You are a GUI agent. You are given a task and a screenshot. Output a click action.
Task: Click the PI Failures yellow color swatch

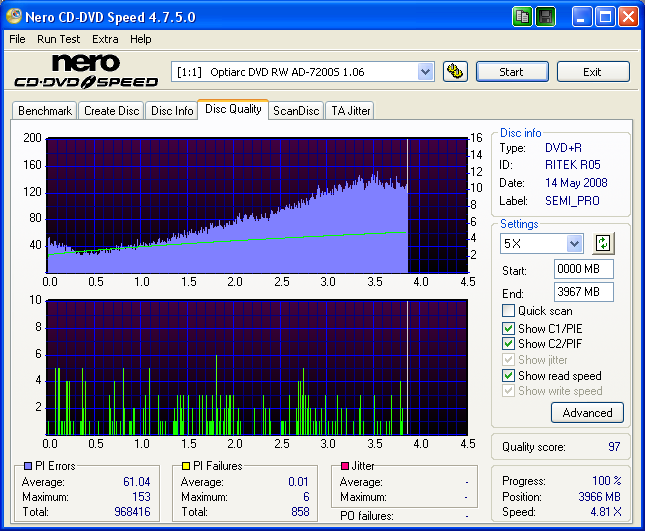click(x=186, y=466)
